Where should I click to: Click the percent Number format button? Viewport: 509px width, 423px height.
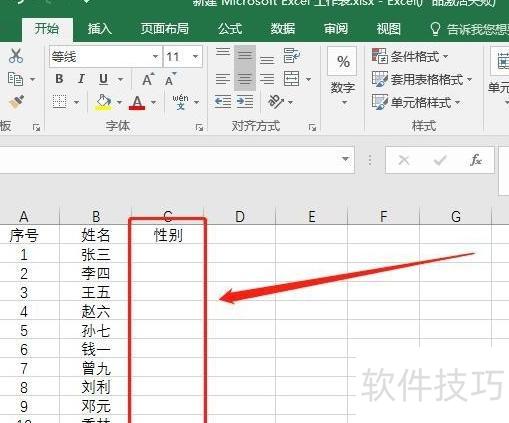pos(343,62)
